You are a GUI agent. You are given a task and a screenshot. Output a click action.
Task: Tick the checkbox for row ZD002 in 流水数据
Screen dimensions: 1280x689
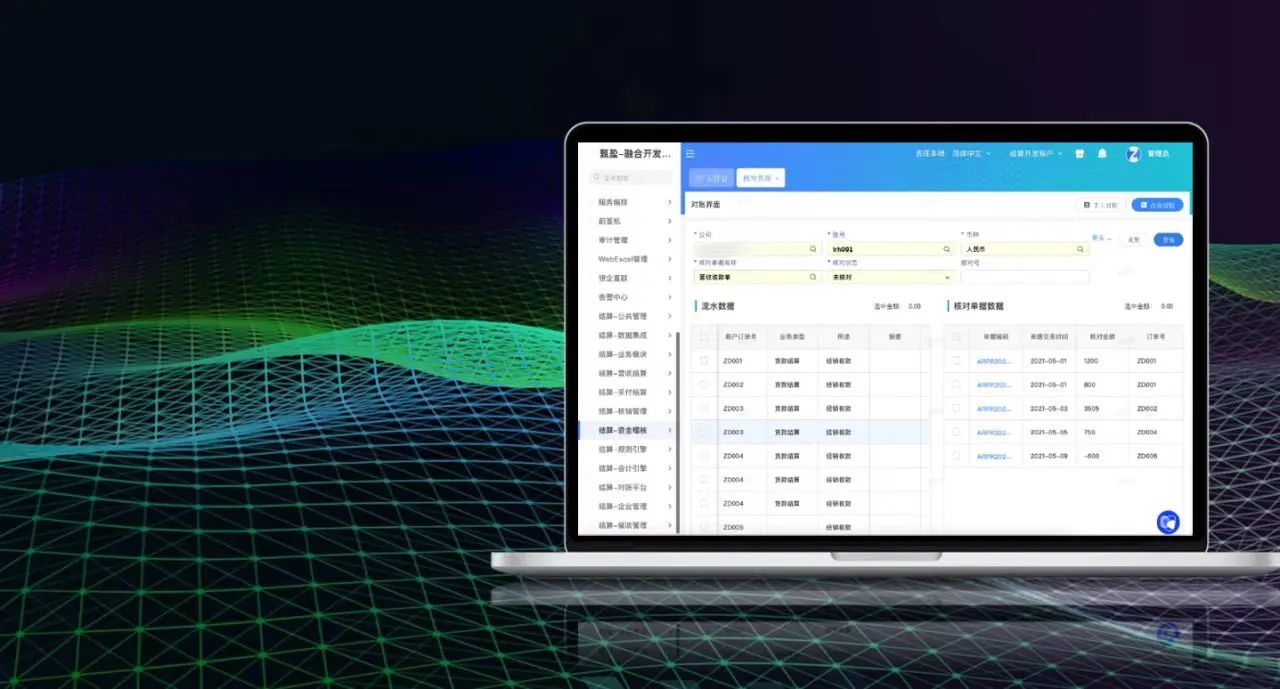[x=704, y=384]
